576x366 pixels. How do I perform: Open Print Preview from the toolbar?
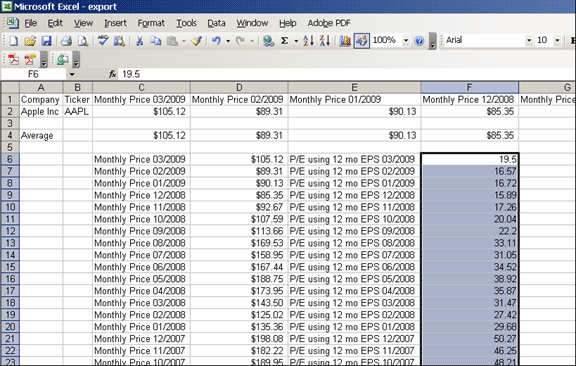pos(83,40)
